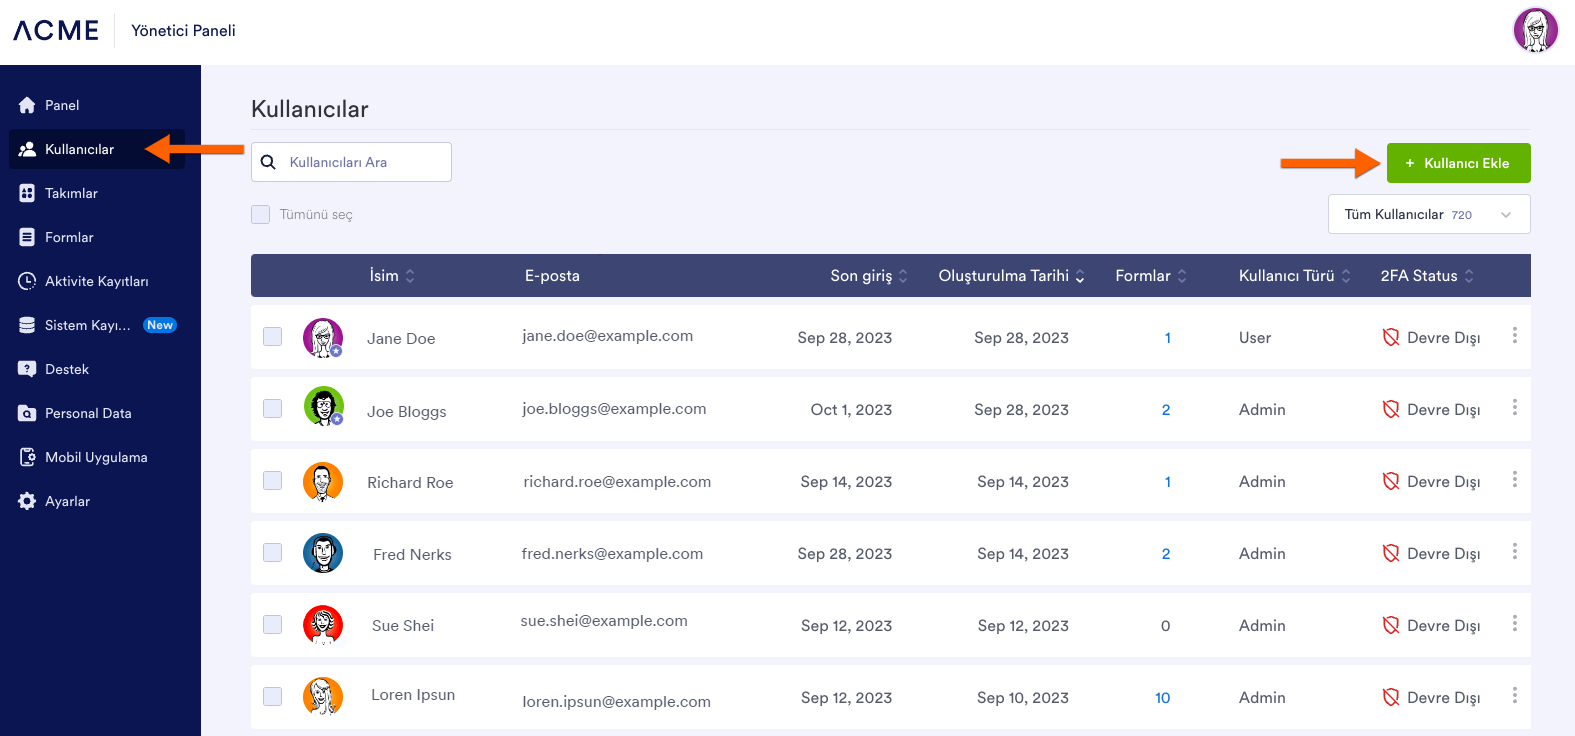Open the profile avatar in top right
Screen dimensions: 1575x736
pos(1535,30)
